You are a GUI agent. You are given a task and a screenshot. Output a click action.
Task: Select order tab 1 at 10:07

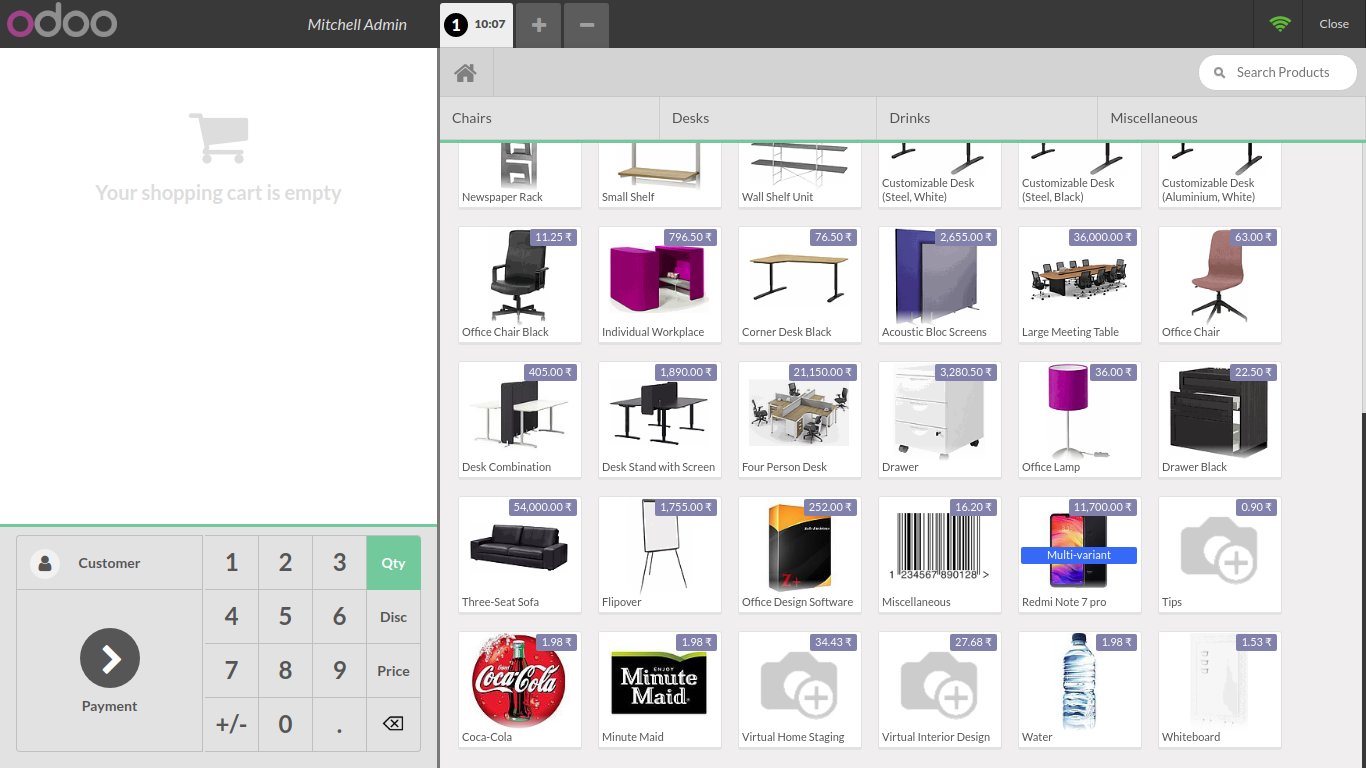(x=477, y=24)
